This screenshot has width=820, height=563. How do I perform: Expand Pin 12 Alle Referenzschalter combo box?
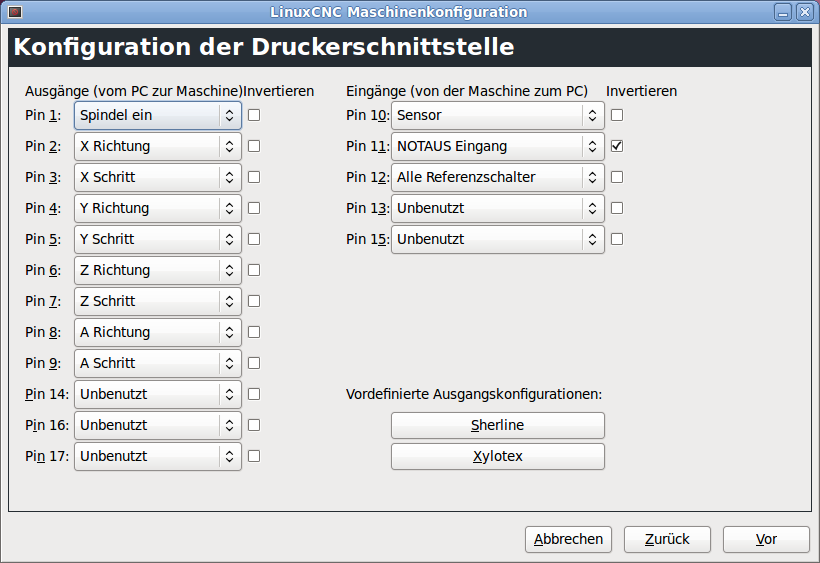498,177
